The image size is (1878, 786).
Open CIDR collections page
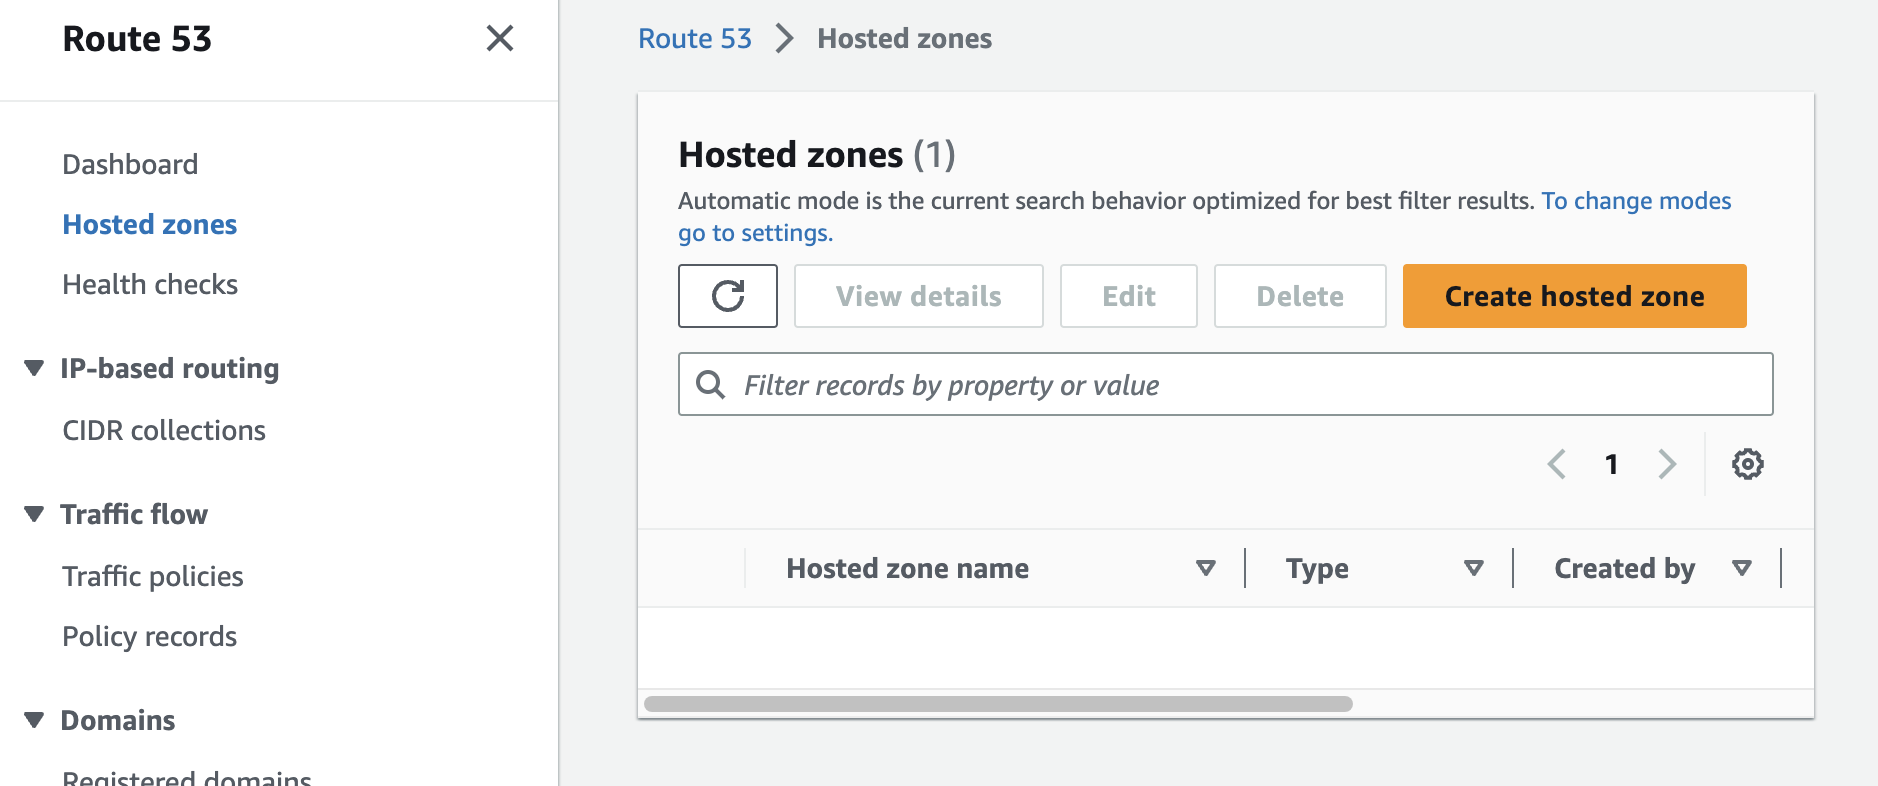(x=164, y=430)
